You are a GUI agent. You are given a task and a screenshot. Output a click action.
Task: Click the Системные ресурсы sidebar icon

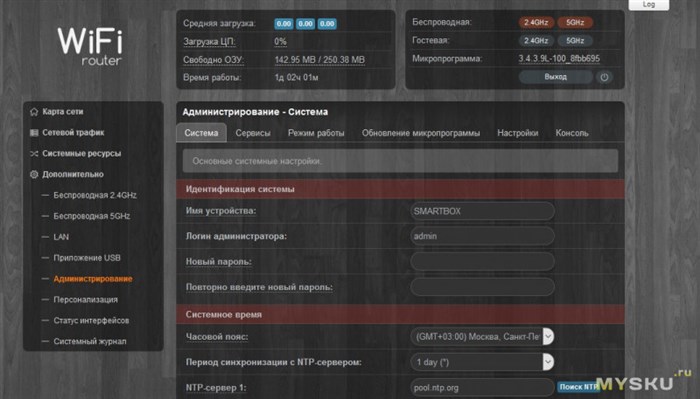(34, 154)
